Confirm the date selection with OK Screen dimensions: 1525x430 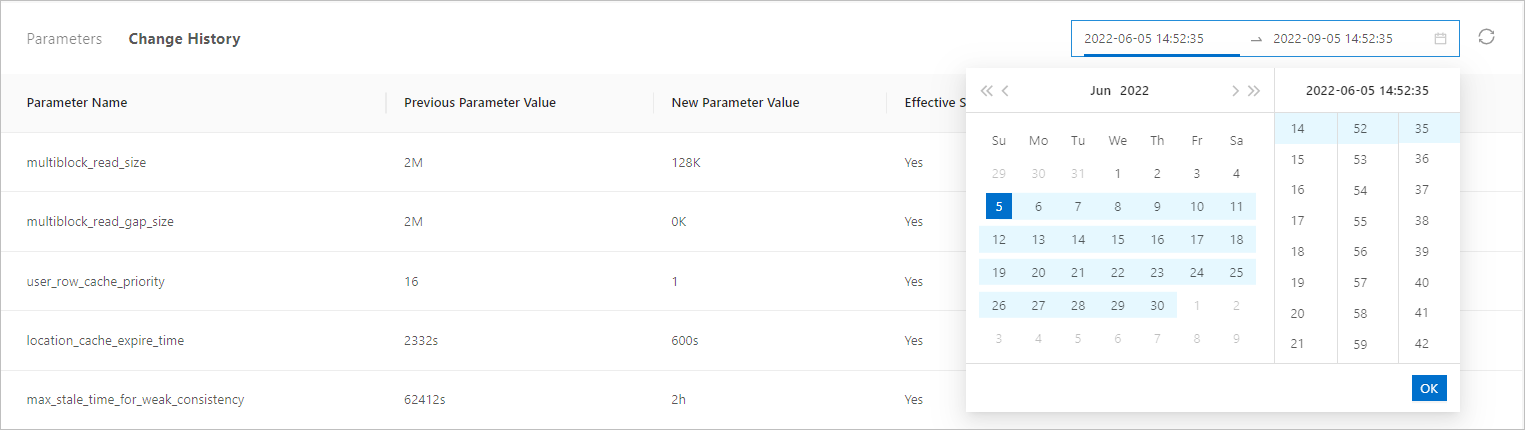click(1429, 388)
